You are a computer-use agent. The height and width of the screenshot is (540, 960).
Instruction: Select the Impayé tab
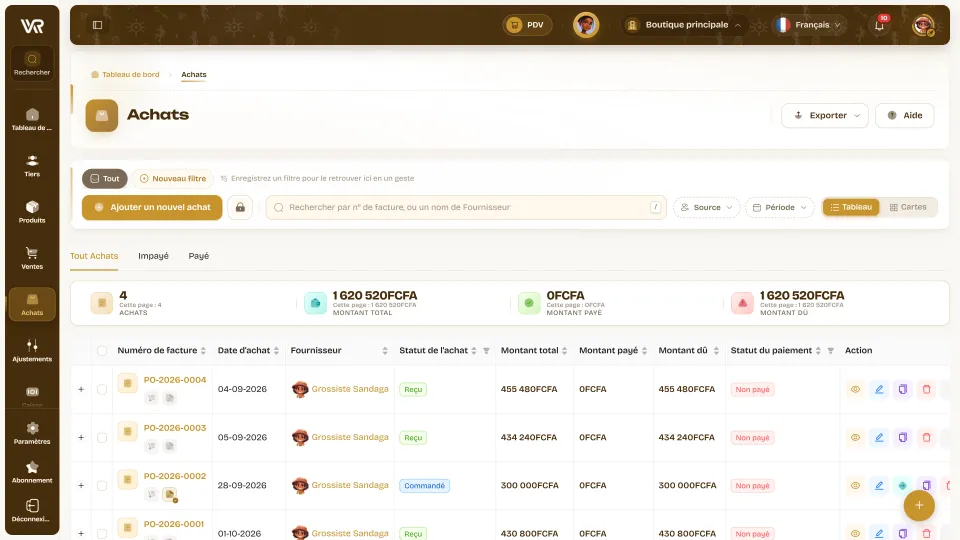pos(153,256)
